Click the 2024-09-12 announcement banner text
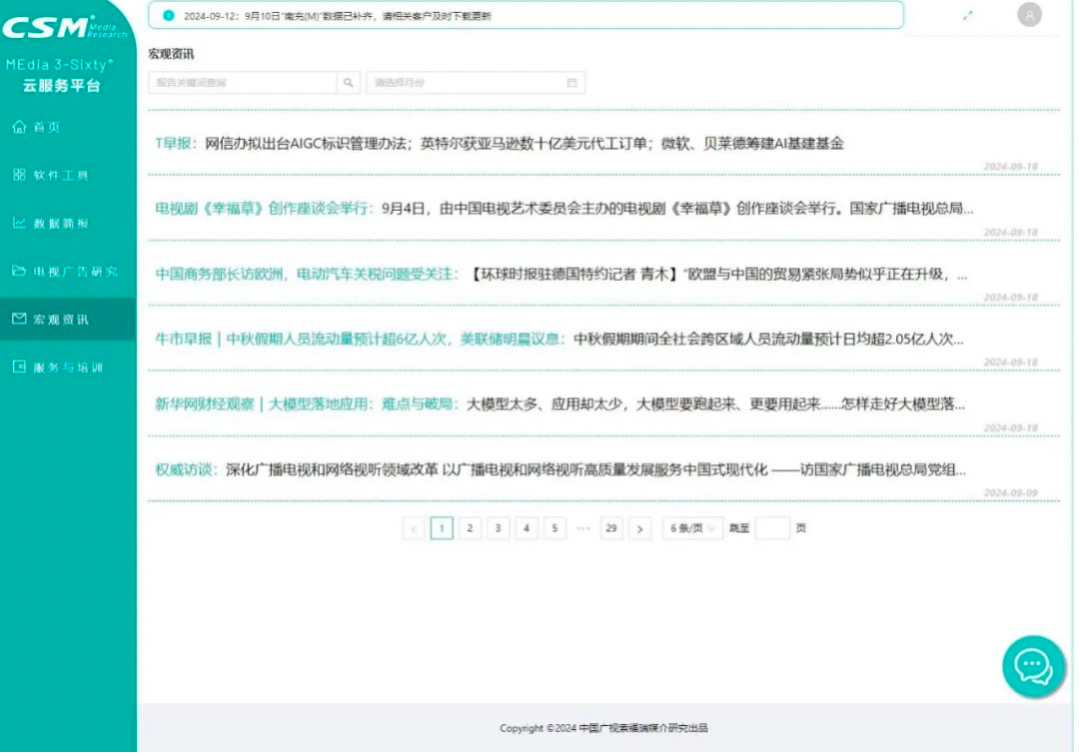 tap(338, 16)
